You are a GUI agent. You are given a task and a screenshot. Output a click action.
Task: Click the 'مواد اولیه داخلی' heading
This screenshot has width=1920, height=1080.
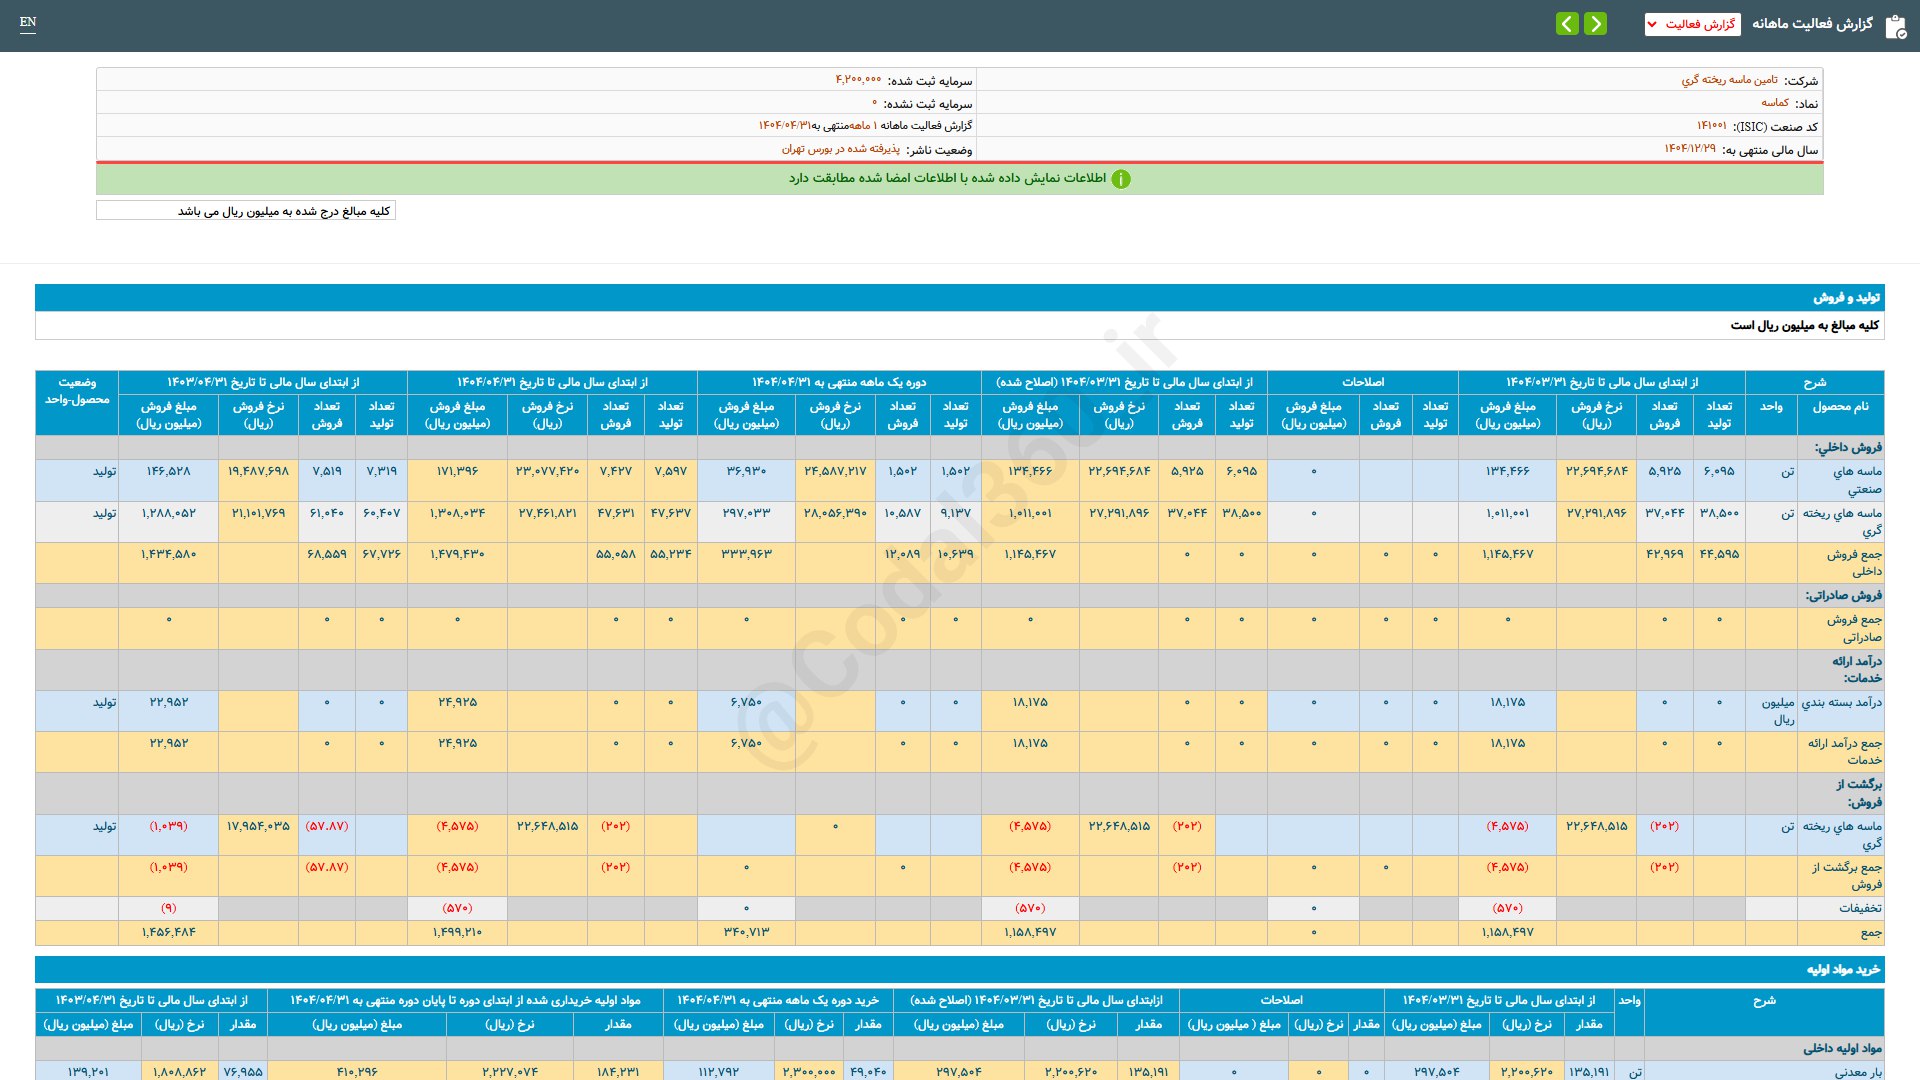point(1842,1049)
